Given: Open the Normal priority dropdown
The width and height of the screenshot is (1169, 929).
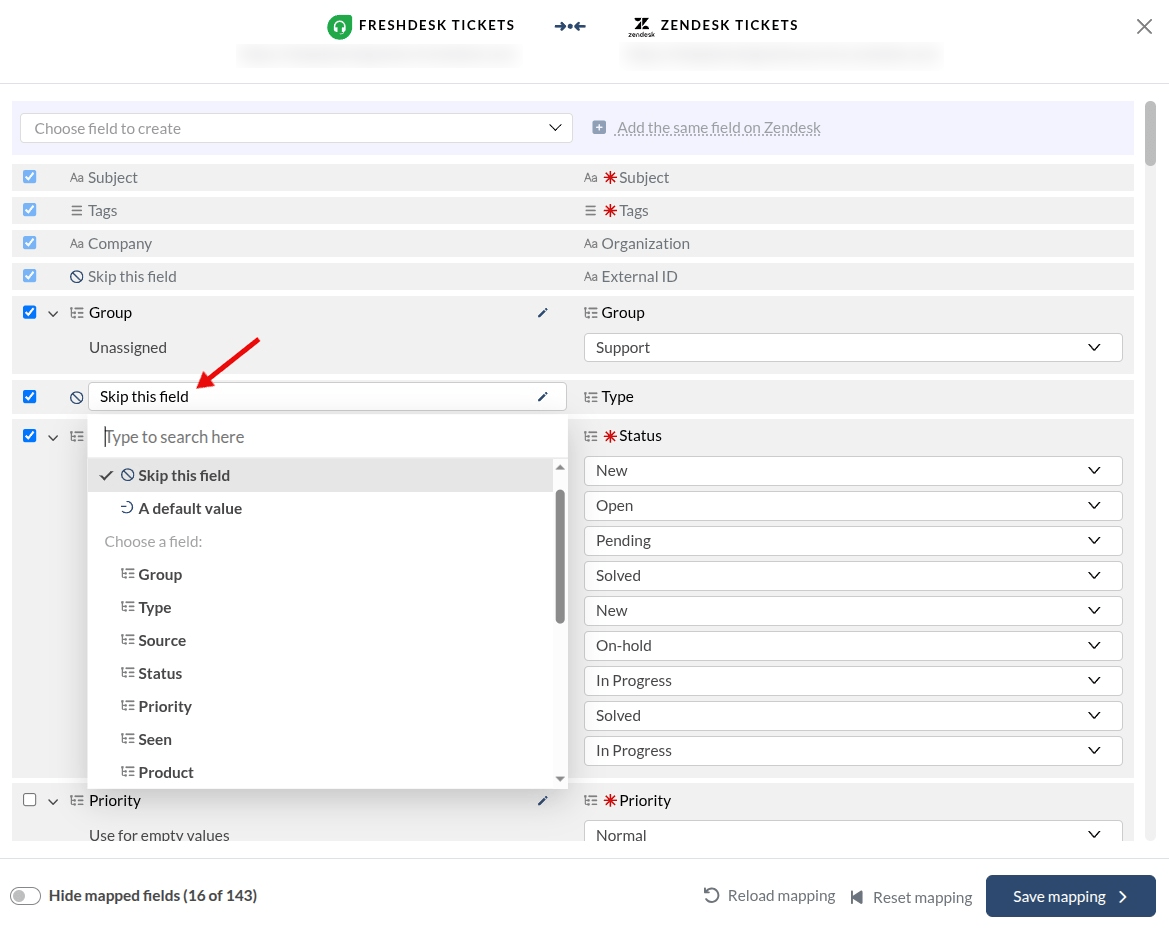Looking at the screenshot, I should [853, 832].
